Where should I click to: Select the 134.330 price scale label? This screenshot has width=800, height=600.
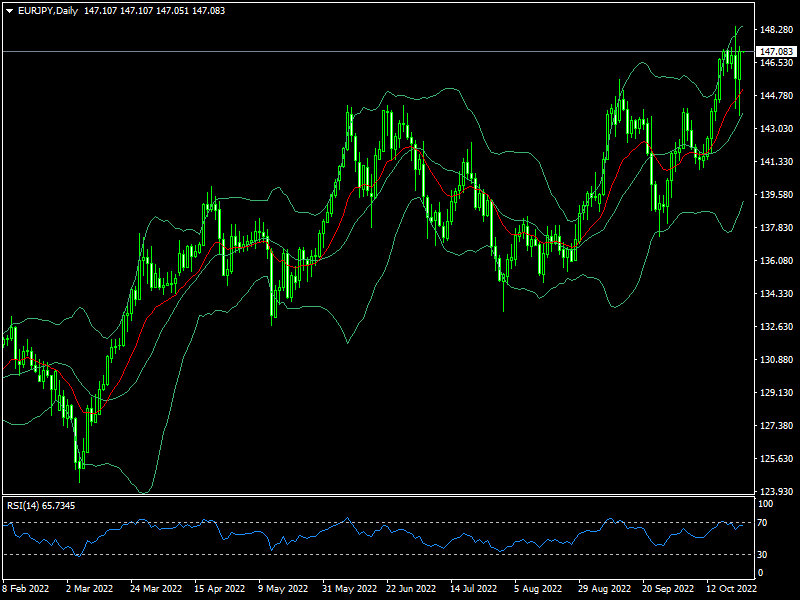point(777,293)
